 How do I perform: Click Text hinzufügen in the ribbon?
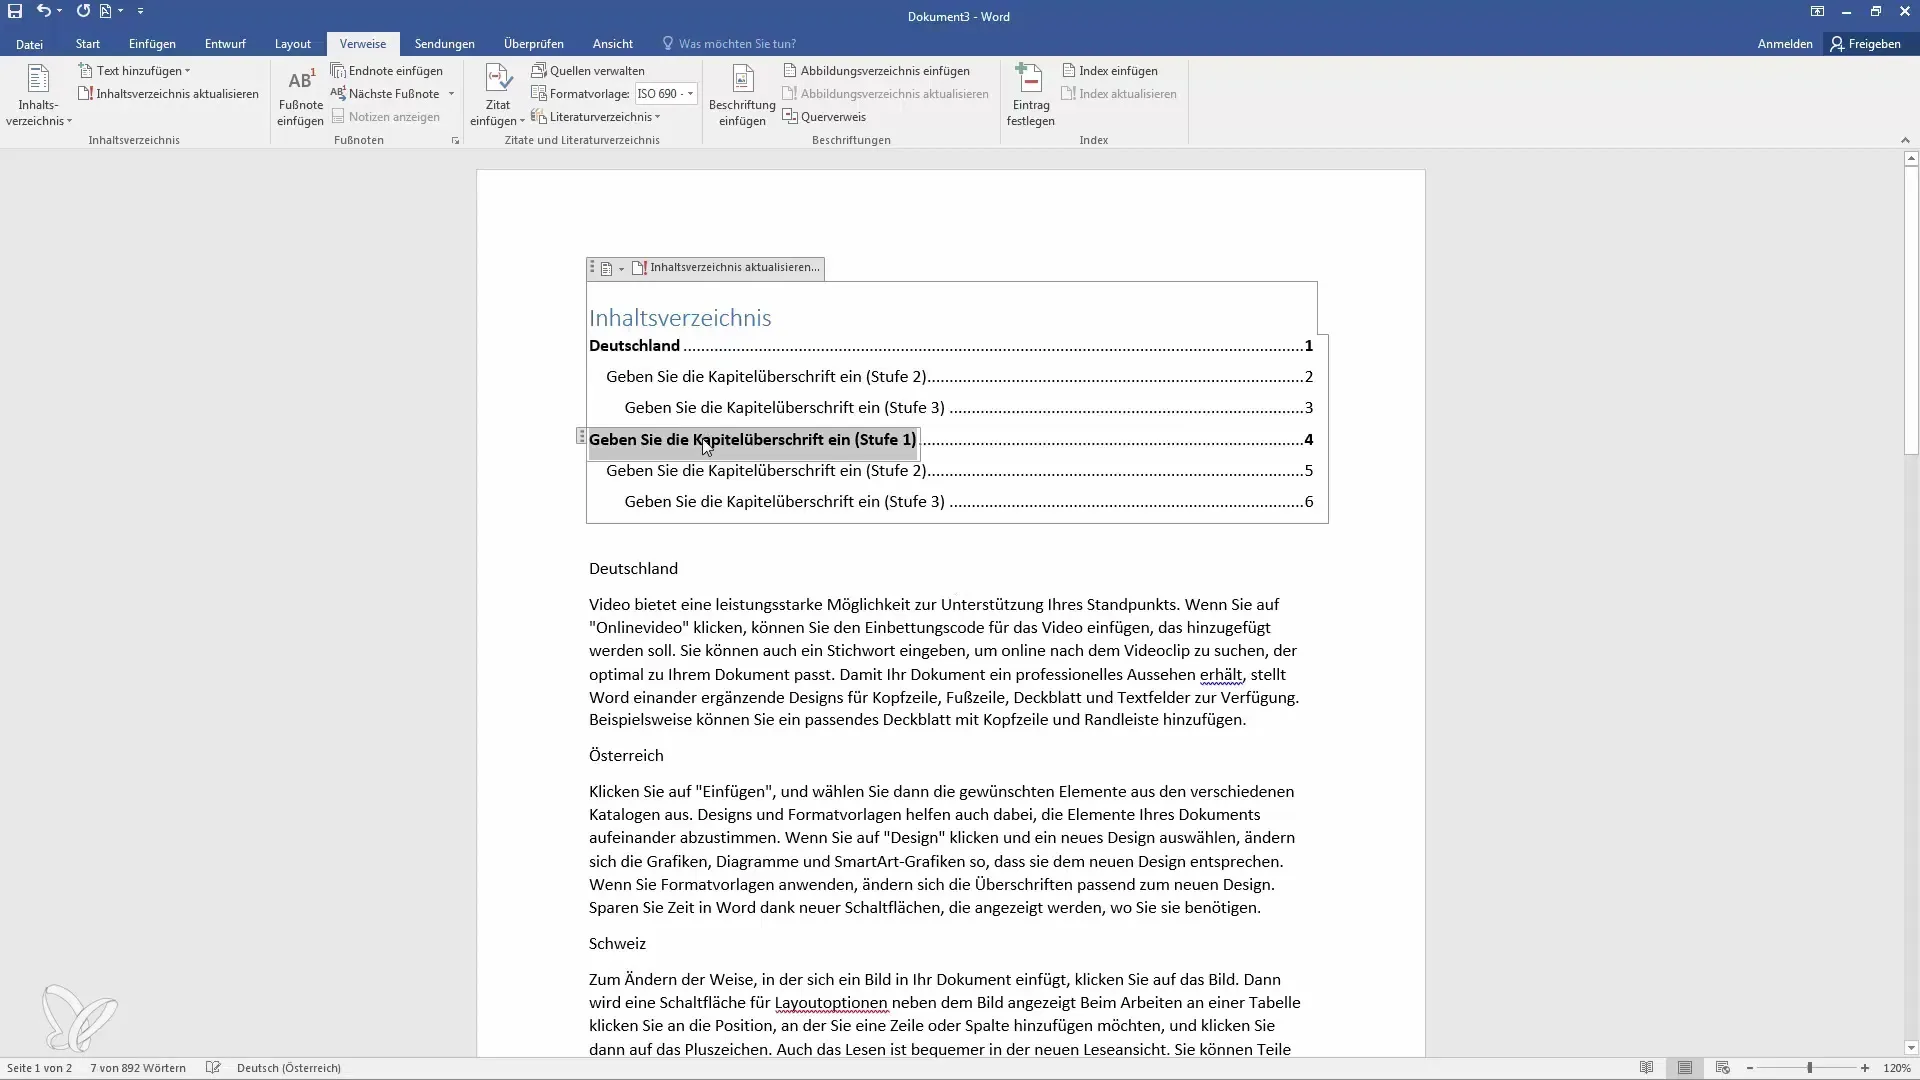134,71
